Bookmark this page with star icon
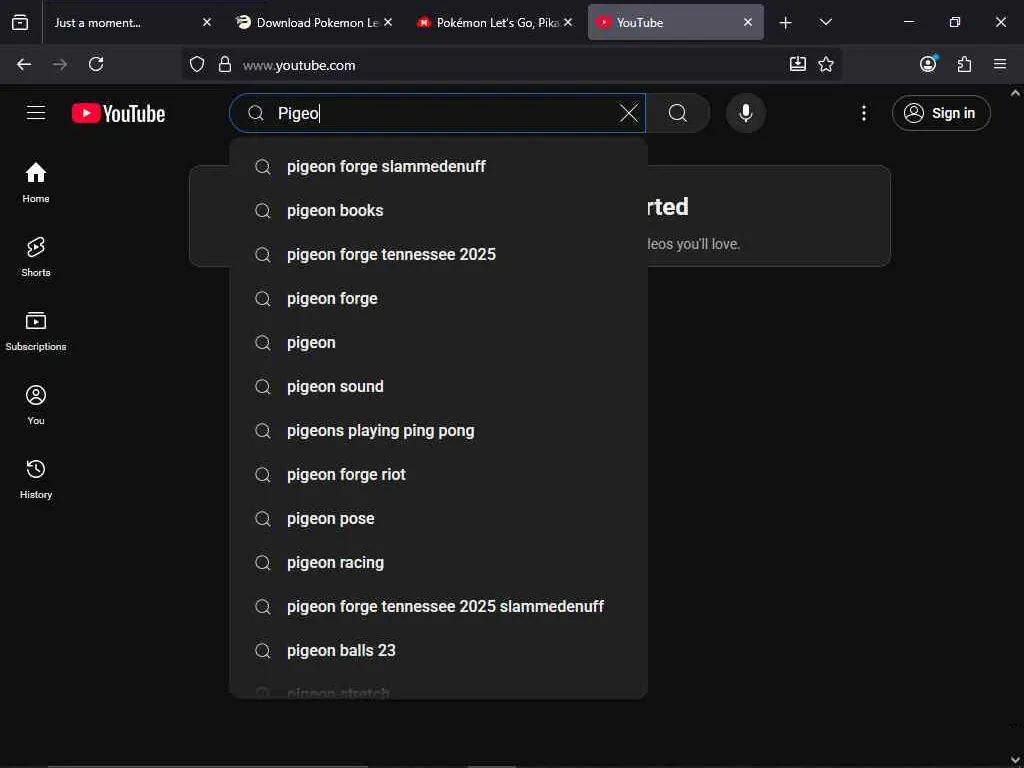Image resolution: width=1024 pixels, height=768 pixels. 826,64
